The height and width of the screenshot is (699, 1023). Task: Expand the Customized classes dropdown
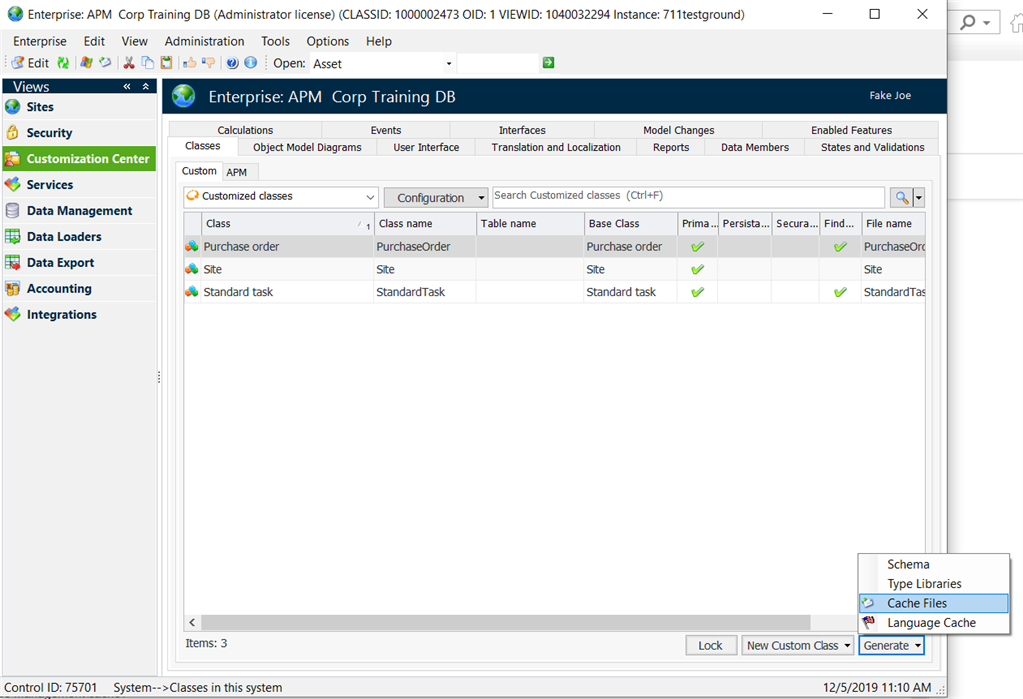[x=370, y=198]
